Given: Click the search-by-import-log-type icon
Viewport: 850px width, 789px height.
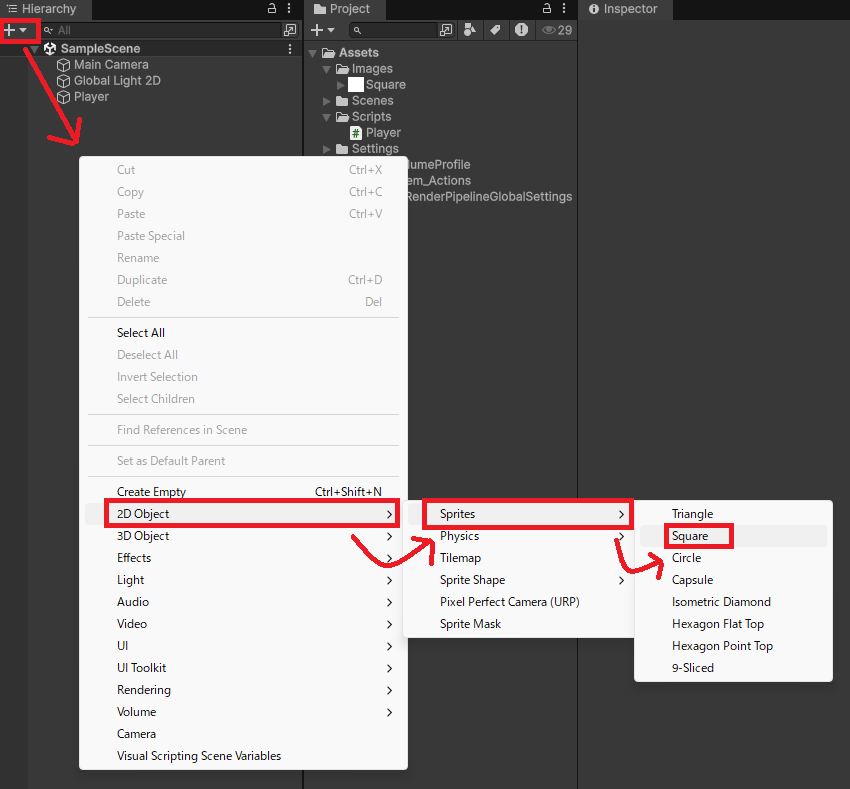Looking at the screenshot, I should coord(521,30).
